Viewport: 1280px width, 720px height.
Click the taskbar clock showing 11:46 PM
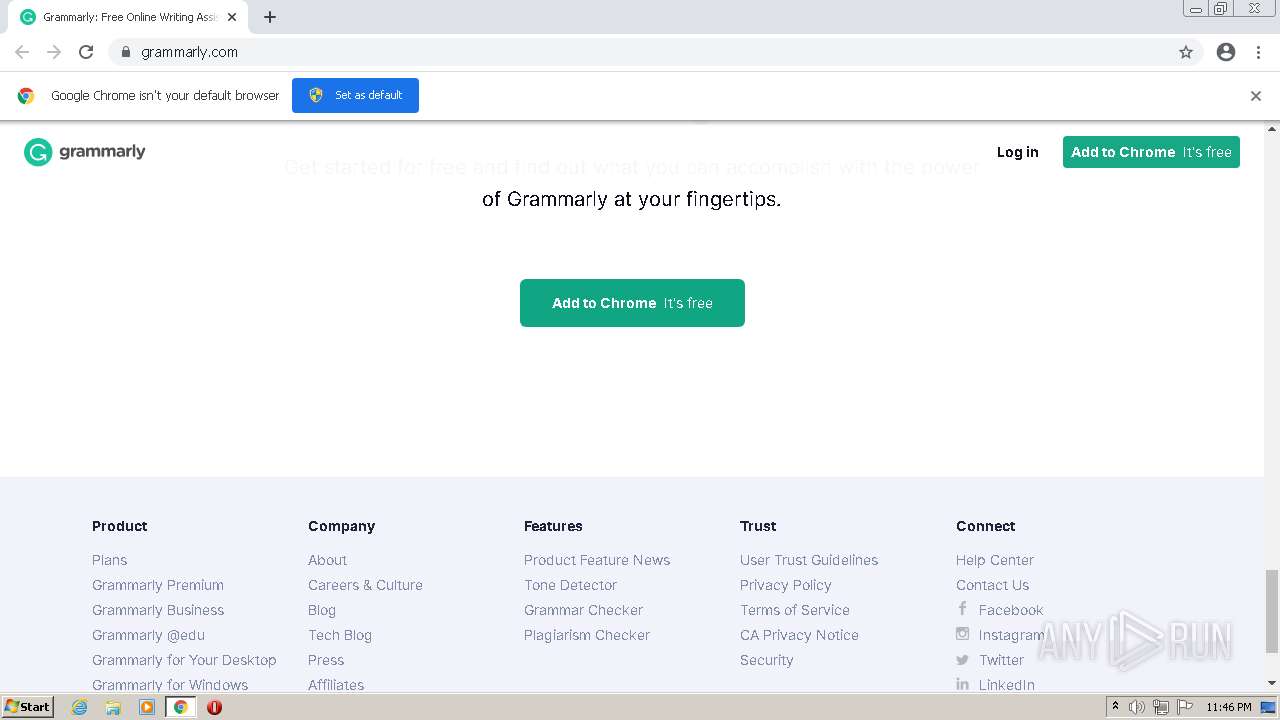[1228, 707]
